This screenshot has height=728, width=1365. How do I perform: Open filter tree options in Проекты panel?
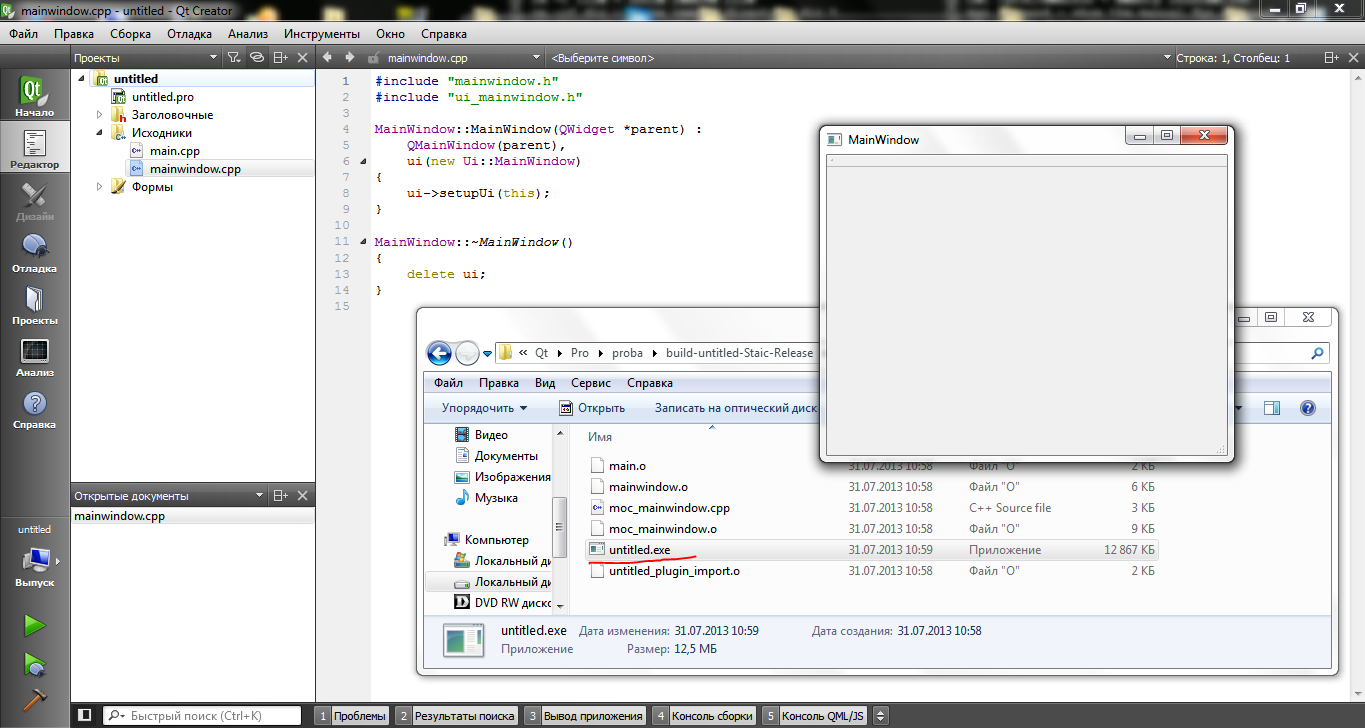pyautogui.click(x=234, y=58)
